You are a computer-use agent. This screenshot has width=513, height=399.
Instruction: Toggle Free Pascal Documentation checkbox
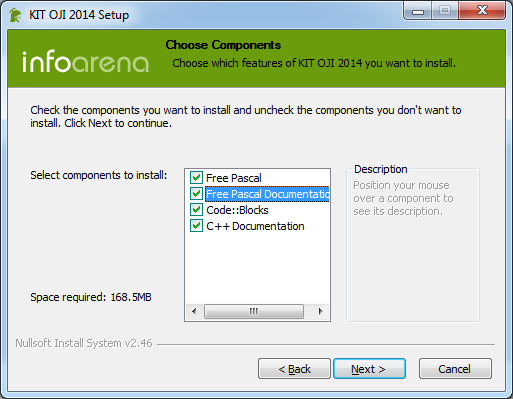pyautogui.click(x=196, y=194)
